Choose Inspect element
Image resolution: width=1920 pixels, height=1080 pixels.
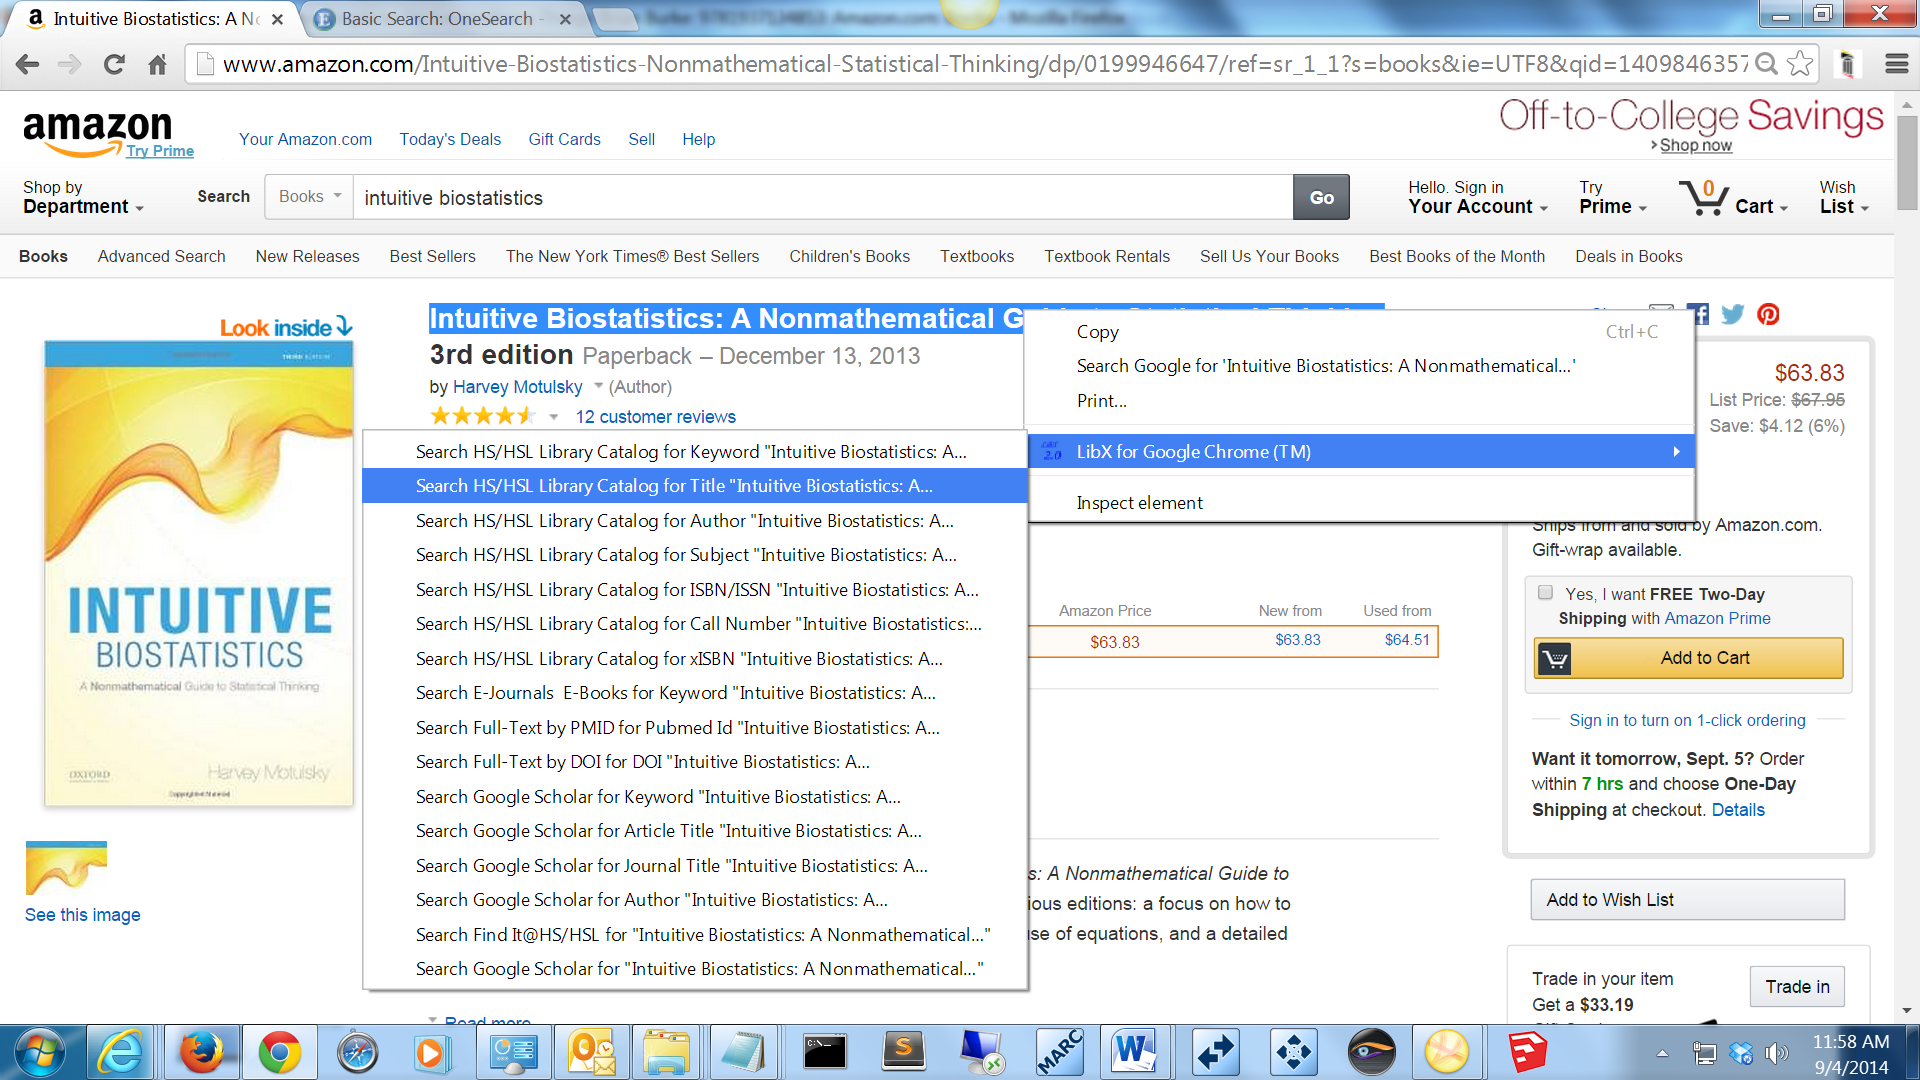tap(1361, 503)
